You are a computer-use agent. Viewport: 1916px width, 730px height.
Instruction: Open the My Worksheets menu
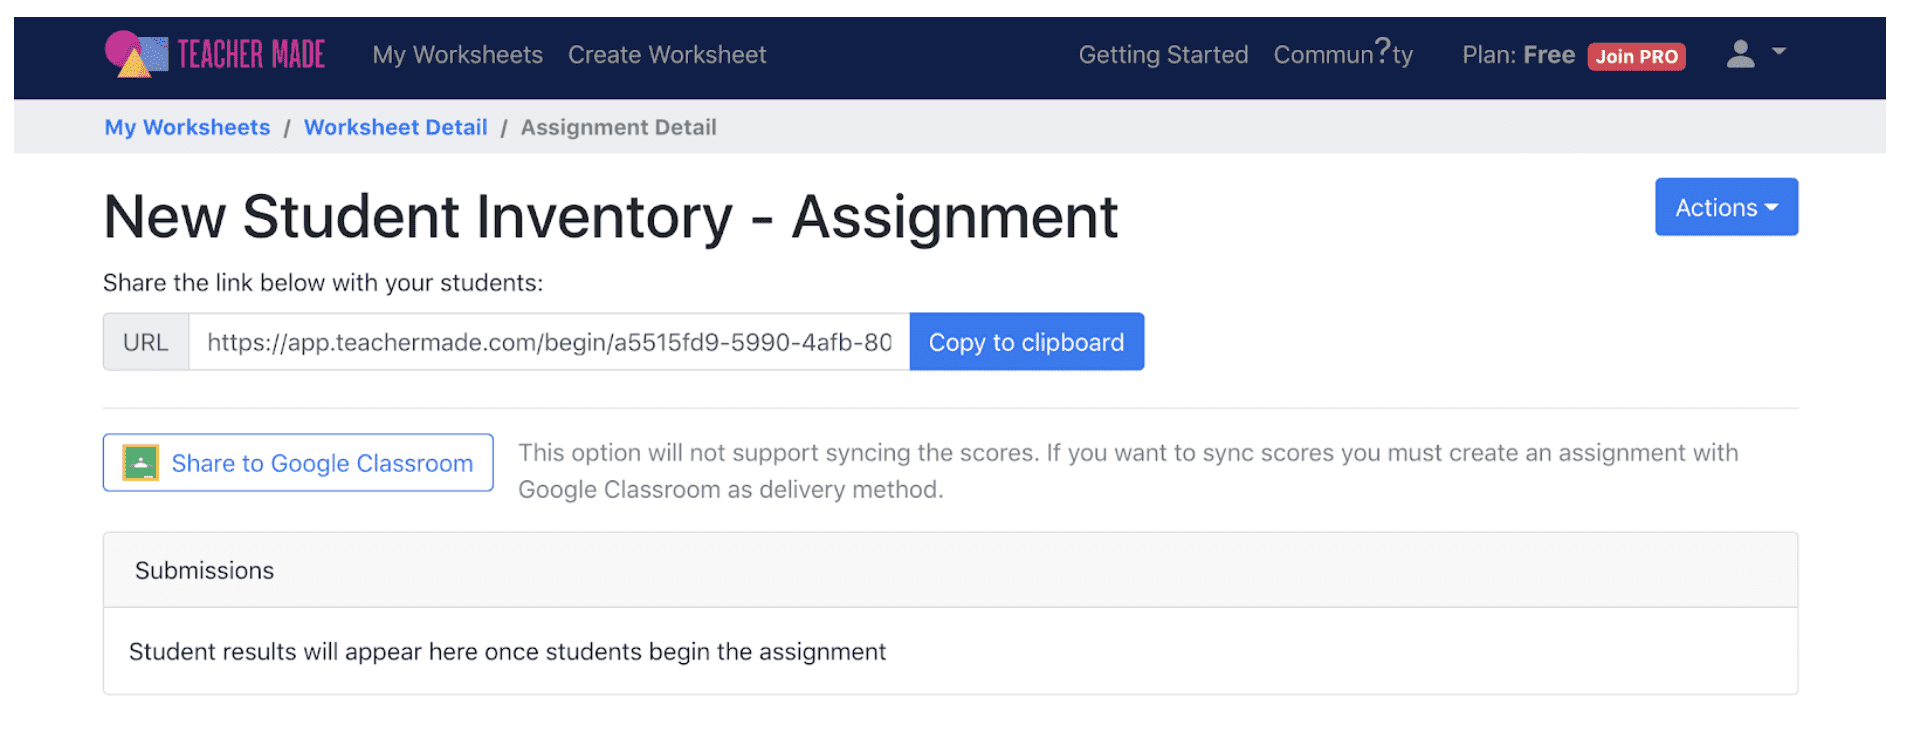tap(456, 55)
